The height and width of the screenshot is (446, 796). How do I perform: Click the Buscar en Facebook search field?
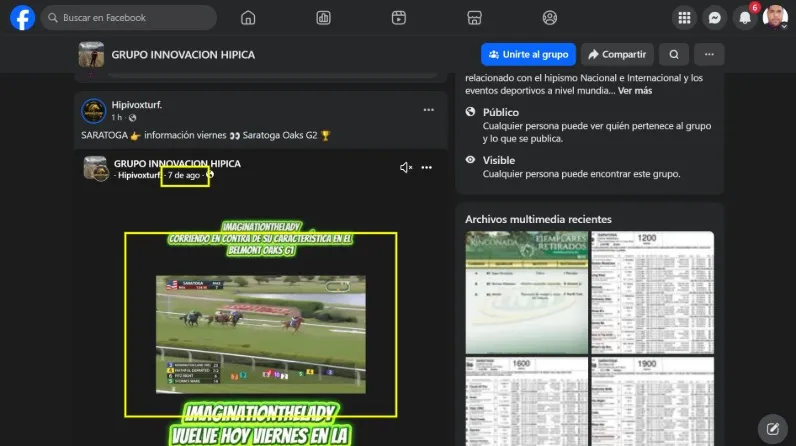128,18
